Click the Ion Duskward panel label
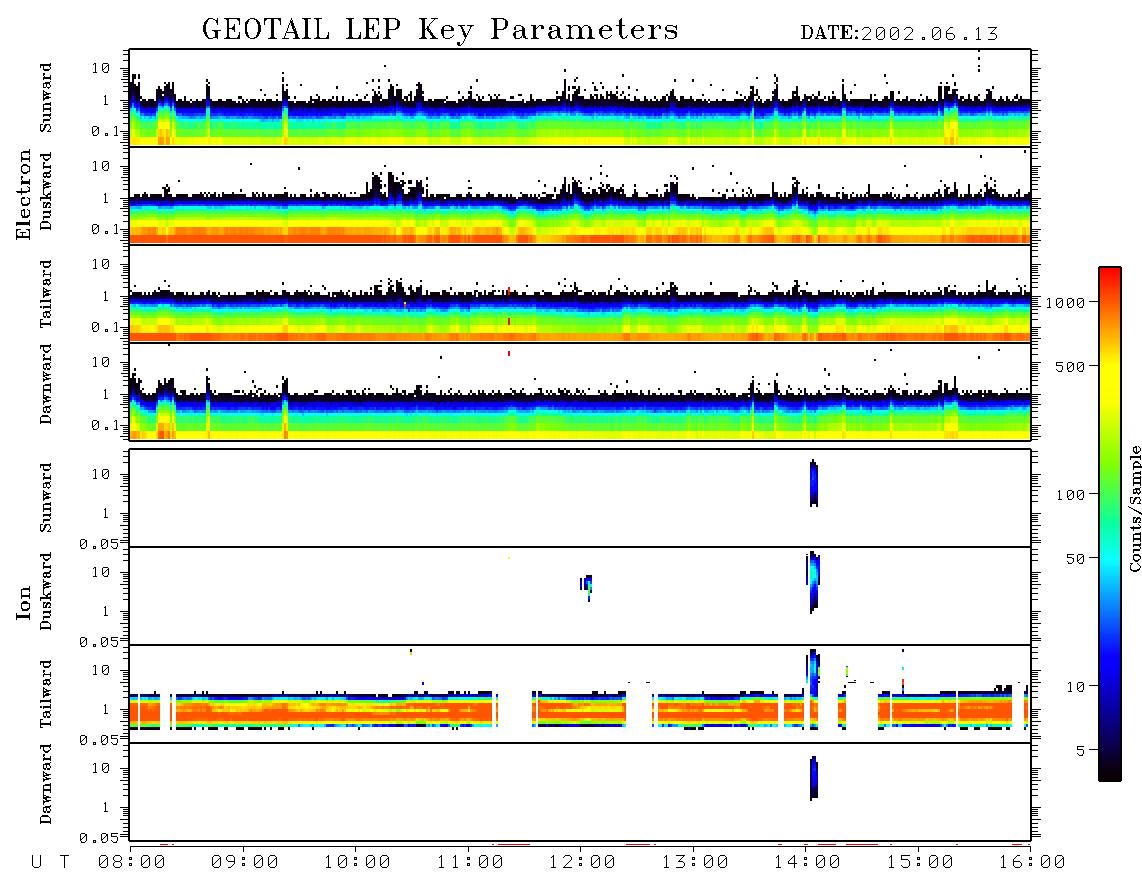This screenshot has width=1142, height=880. [x=46, y=591]
